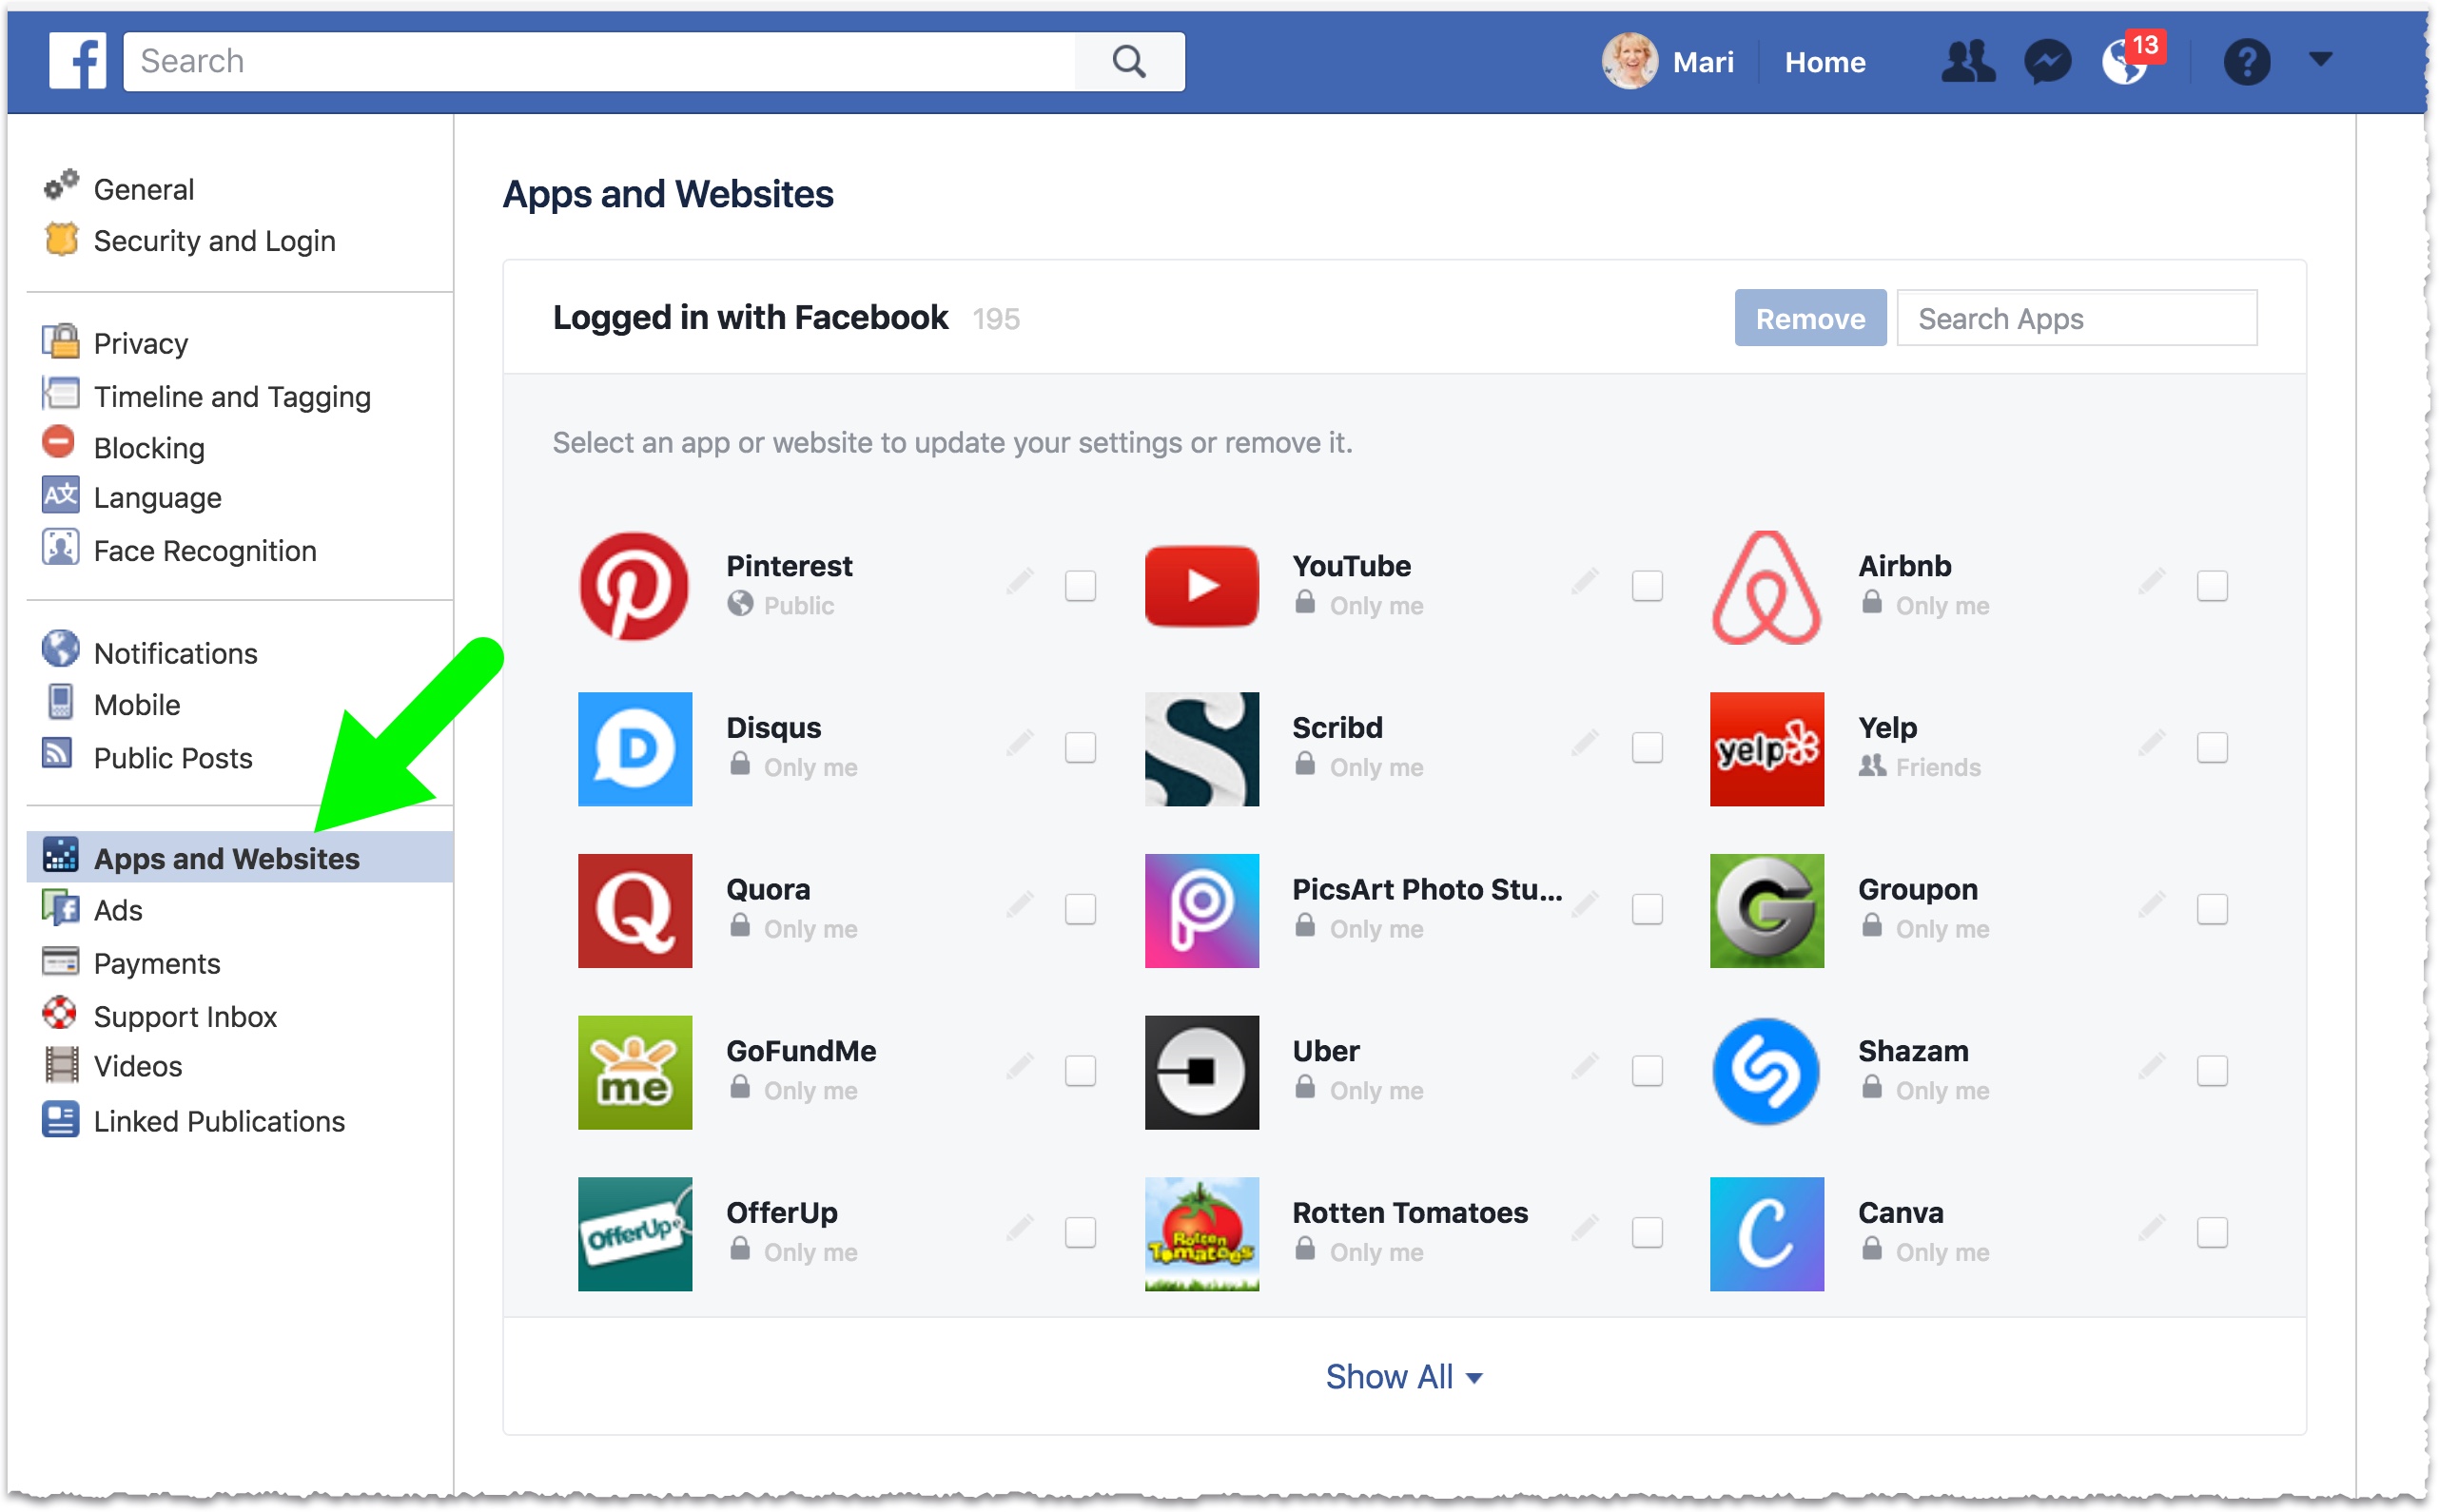Open the account dropdown arrow in top bar
2439x1512 pixels.
(2320, 60)
